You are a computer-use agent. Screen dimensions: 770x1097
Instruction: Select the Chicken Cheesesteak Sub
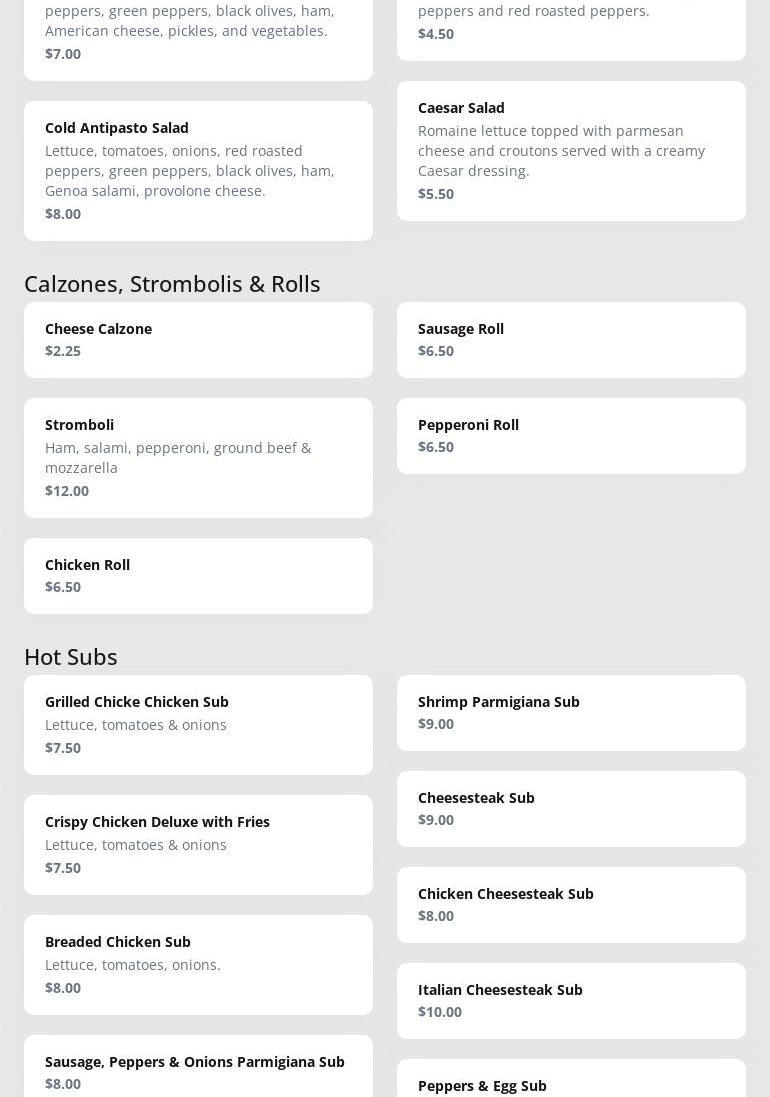pyautogui.click(x=571, y=904)
